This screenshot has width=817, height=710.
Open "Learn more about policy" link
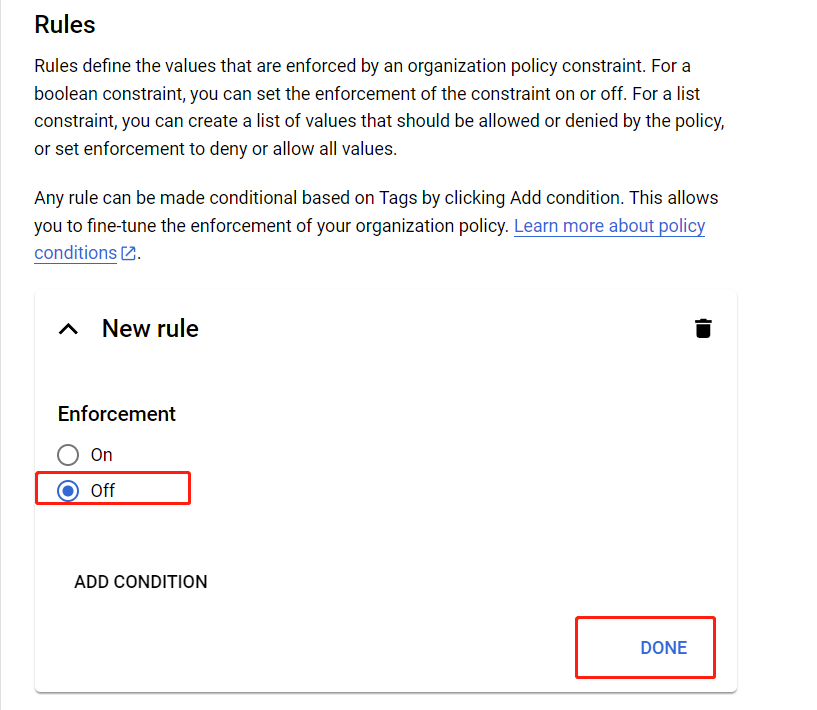click(609, 226)
